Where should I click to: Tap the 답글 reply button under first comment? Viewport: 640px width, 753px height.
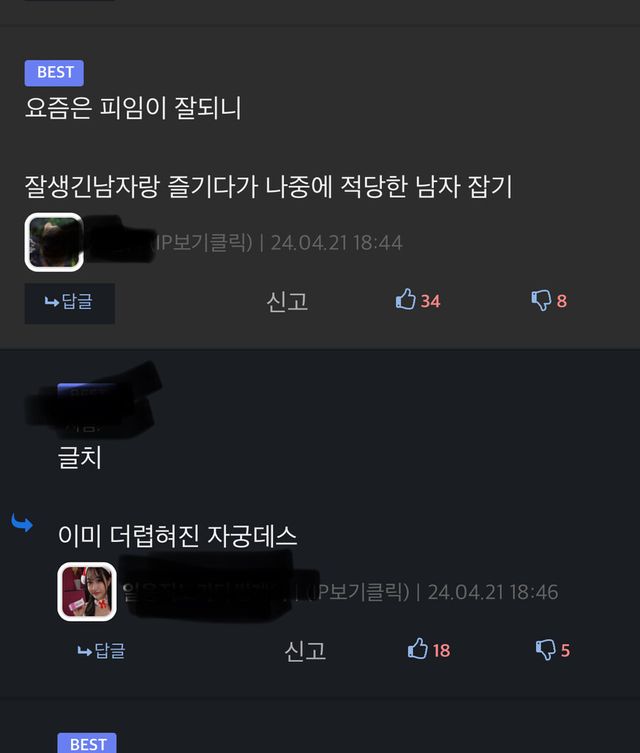pyautogui.click(x=69, y=303)
